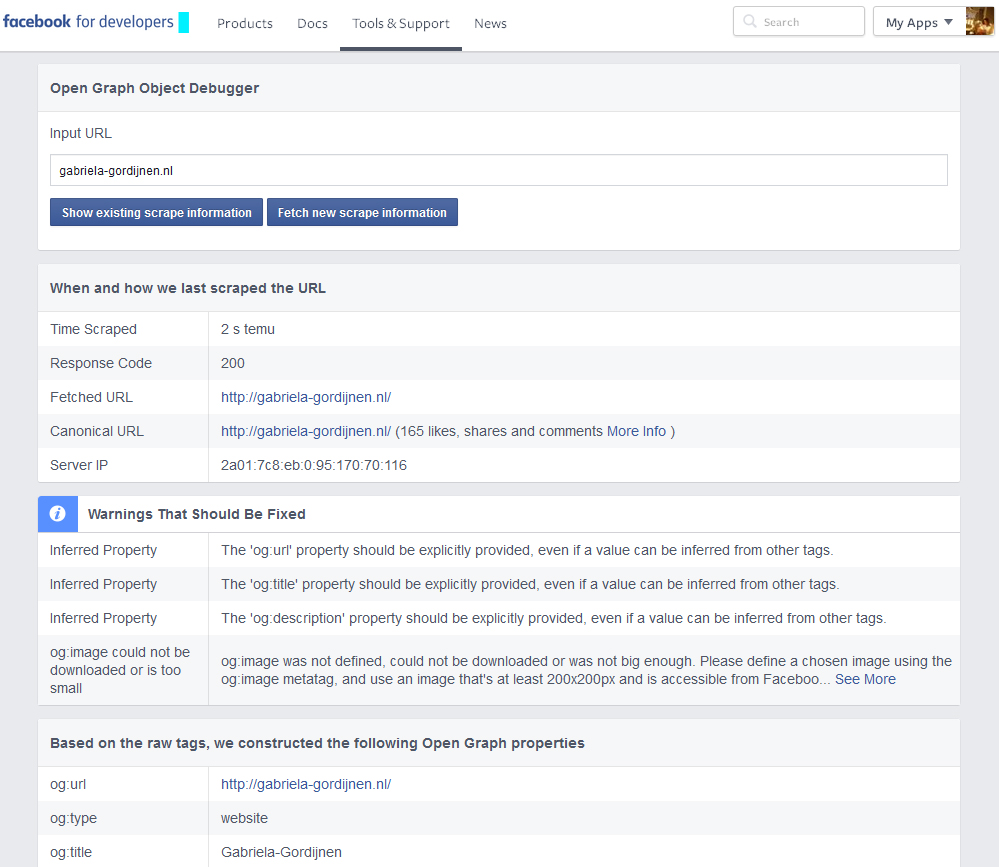Viewport: 999px width, 867px height.
Task: Click the 'og:description' property warning text
Action: pyautogui.click(x=554, y=619)
